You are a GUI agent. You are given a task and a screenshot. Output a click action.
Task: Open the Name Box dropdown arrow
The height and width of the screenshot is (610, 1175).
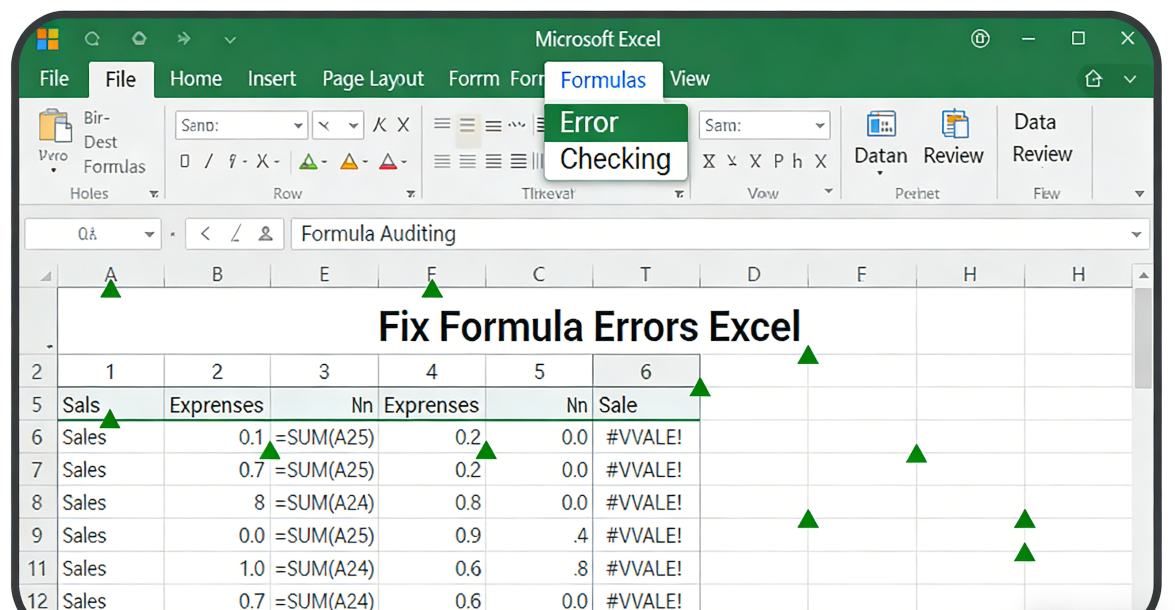[x=149, y=235]
